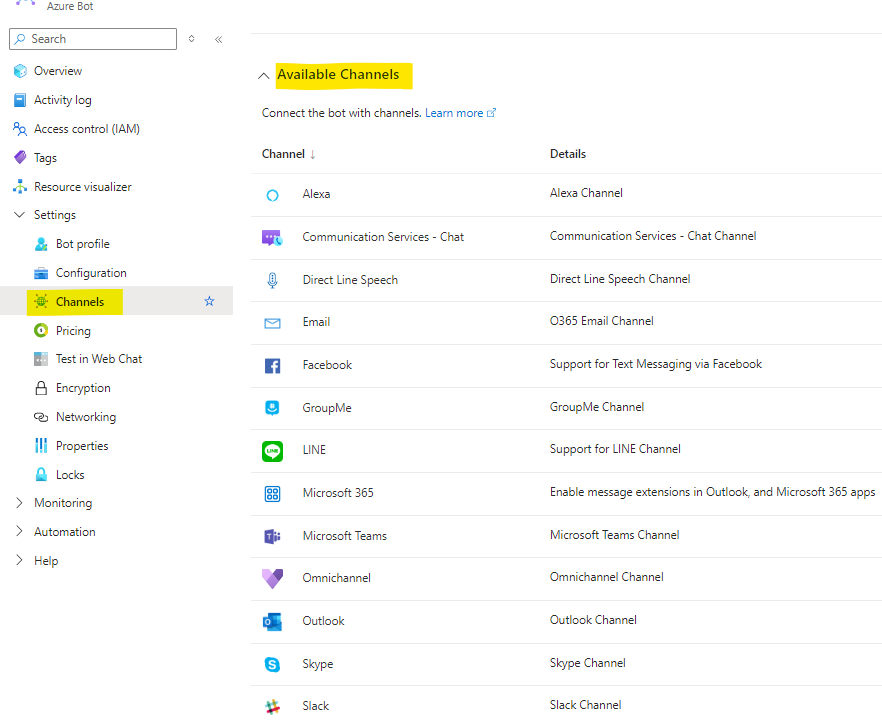The image size is (882, 721).
Task: Open the Networking settings item
Action: pyautogui.click(x=86, y=417)
